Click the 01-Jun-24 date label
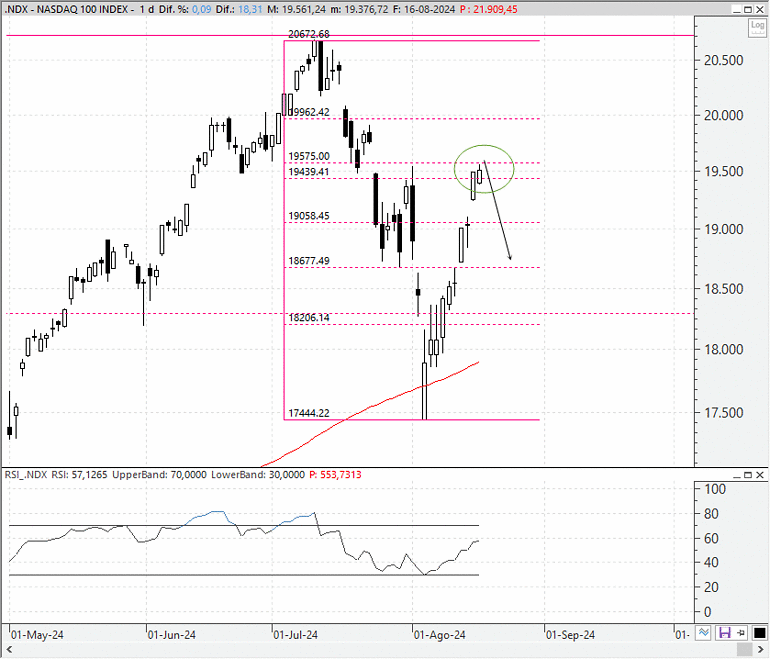770x659 pixels. coord(172,635)
